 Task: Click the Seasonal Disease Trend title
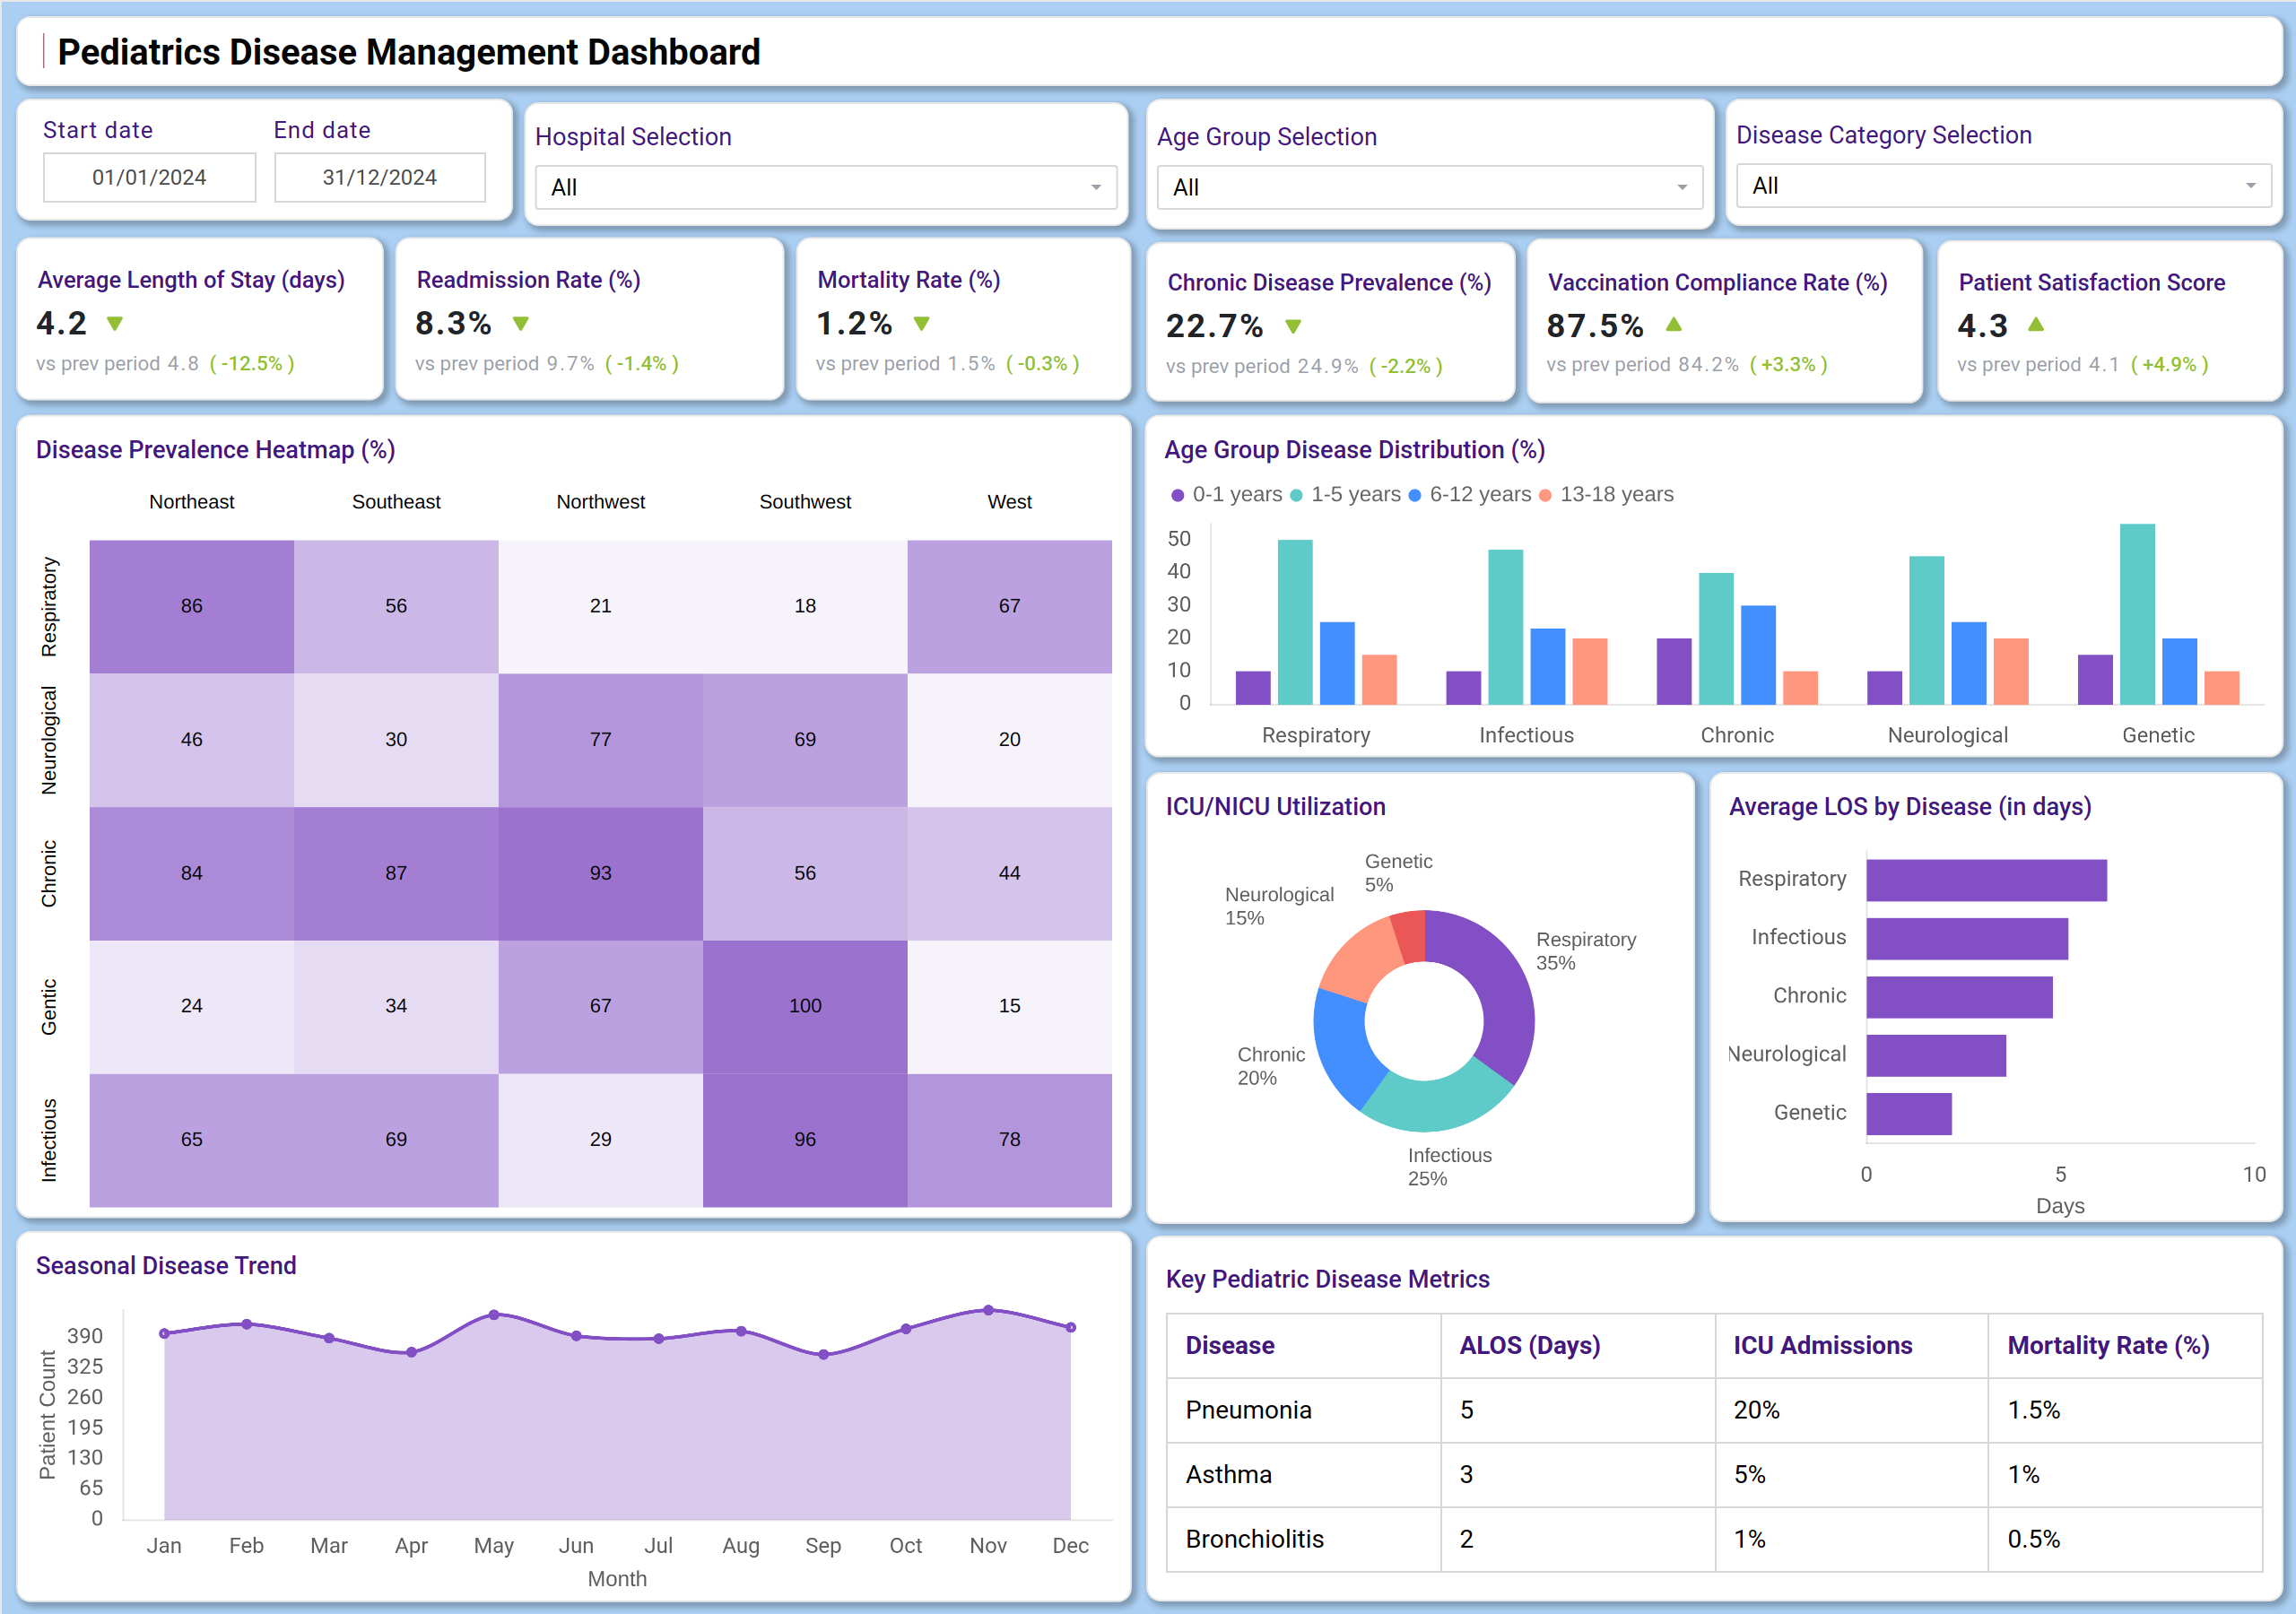coord(166,1266)
